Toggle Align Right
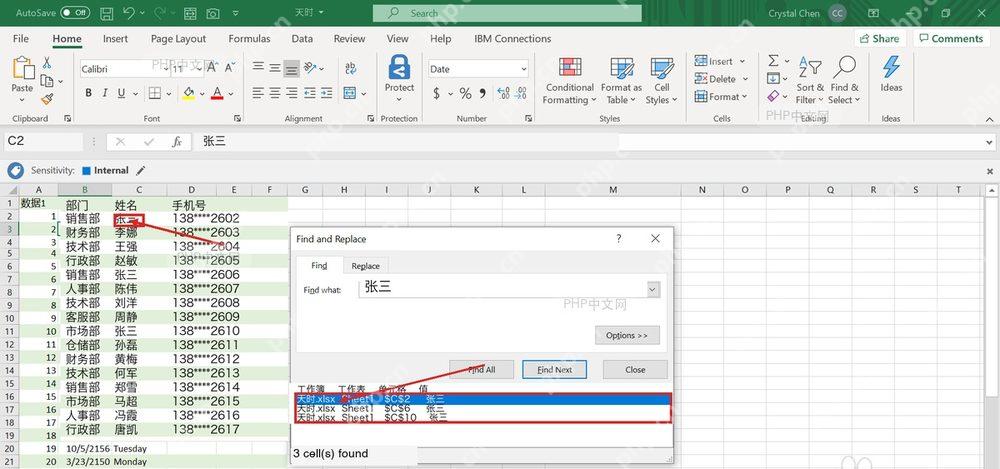The image size is (1000, 469). pos(291,93)
